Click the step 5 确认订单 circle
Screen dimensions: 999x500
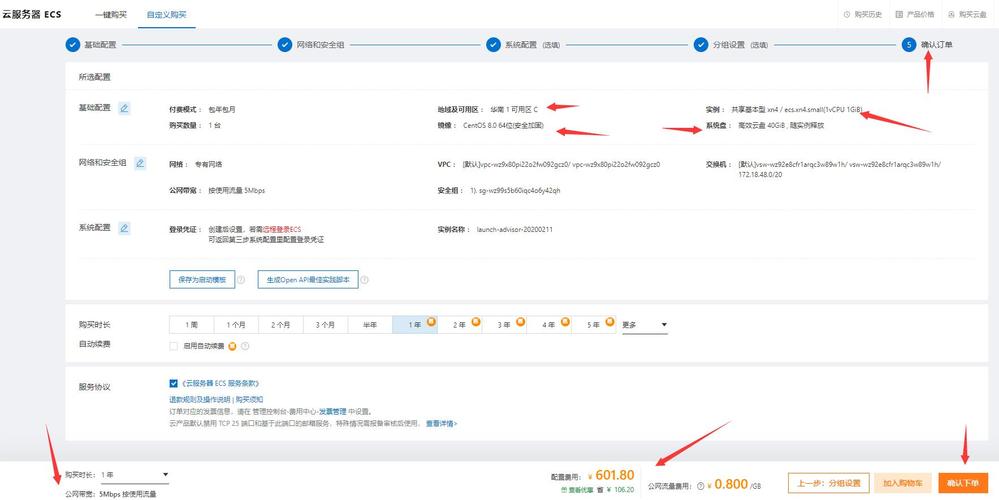[909, 45]
